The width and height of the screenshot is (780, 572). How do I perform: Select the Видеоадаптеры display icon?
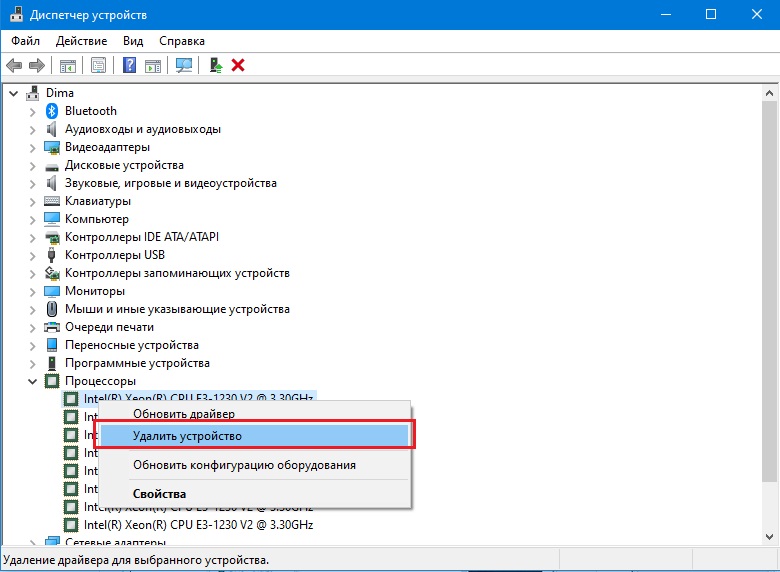pos(52,147)
